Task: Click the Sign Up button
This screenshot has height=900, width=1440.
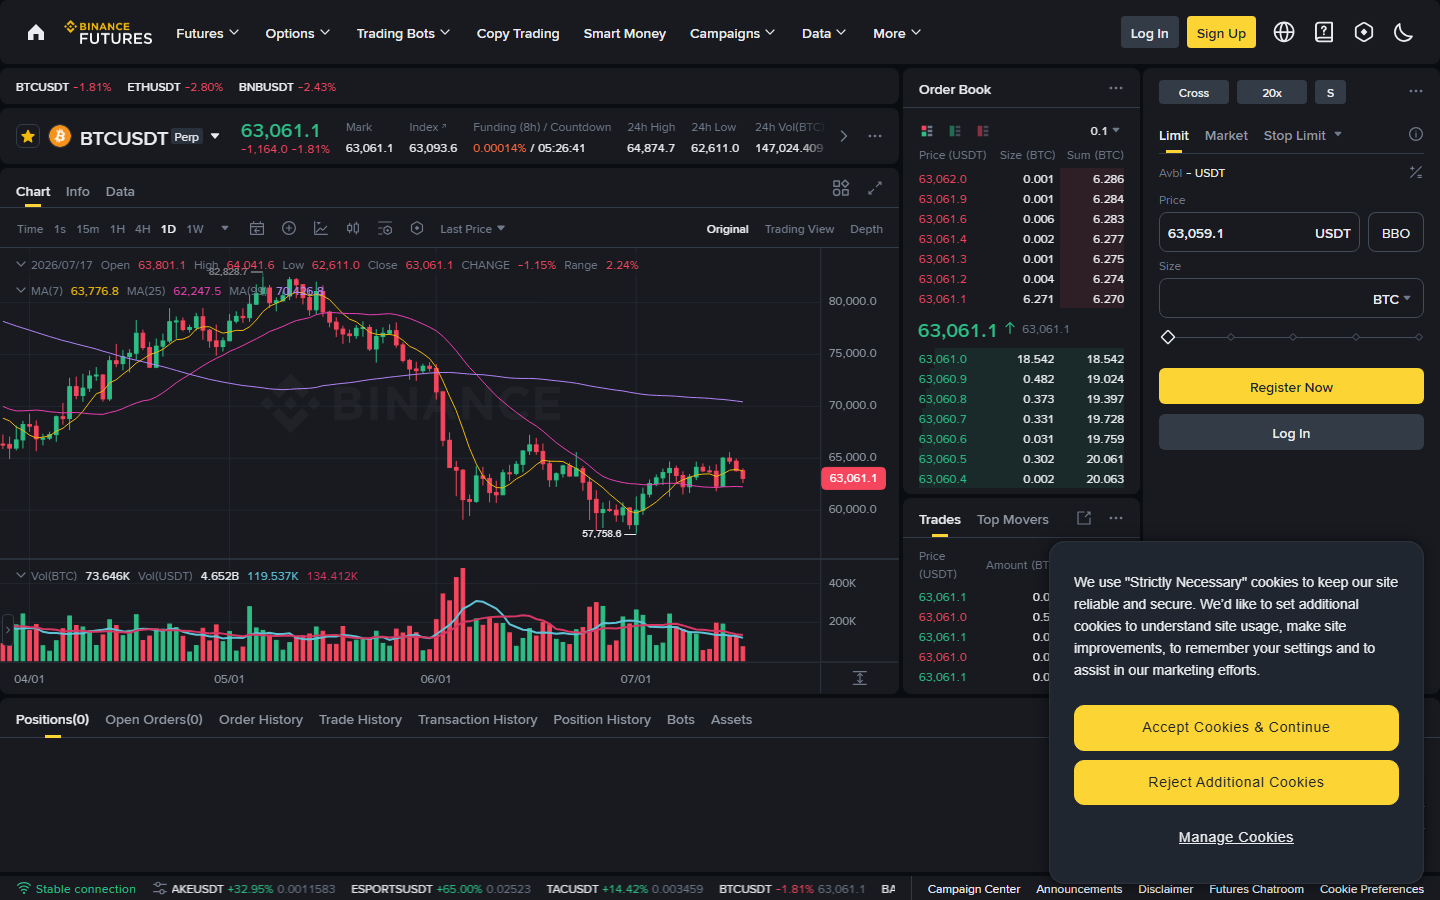Action: click(x=1221, y=33)
